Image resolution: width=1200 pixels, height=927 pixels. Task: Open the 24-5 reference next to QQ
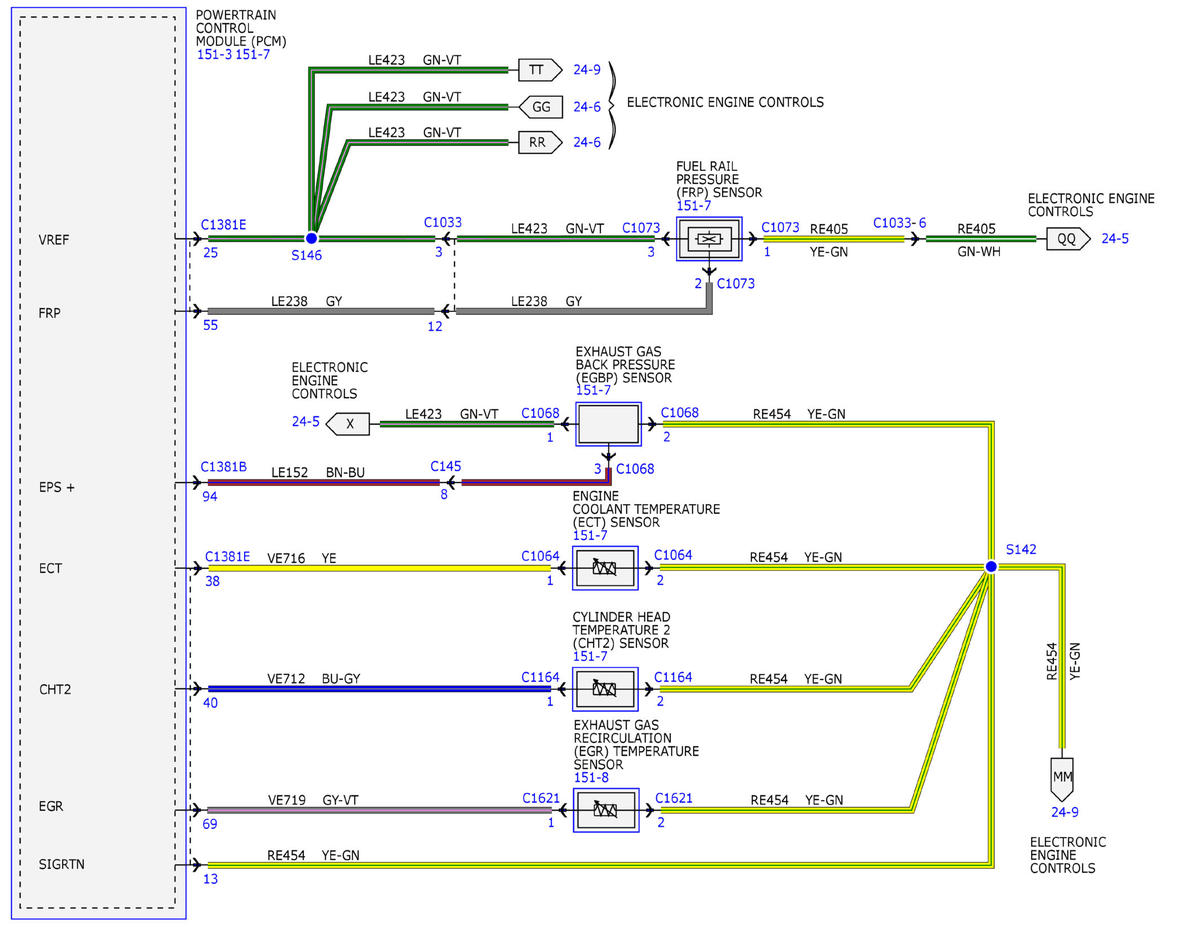point(1115,239)
